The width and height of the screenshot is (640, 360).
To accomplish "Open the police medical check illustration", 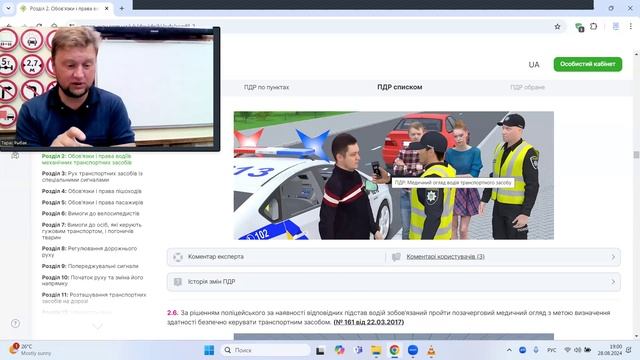I will point(393,176).
